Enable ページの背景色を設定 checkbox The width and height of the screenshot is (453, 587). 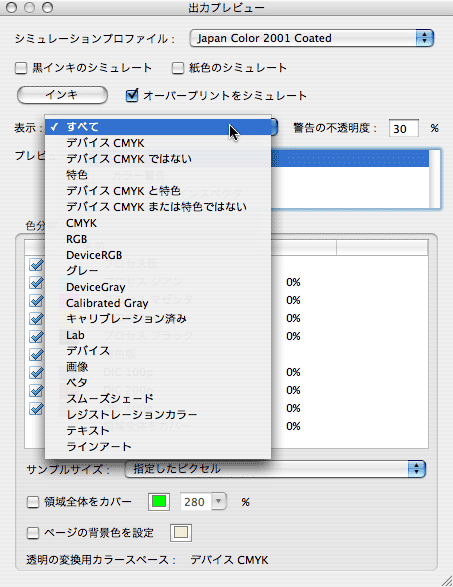(33, 533)
